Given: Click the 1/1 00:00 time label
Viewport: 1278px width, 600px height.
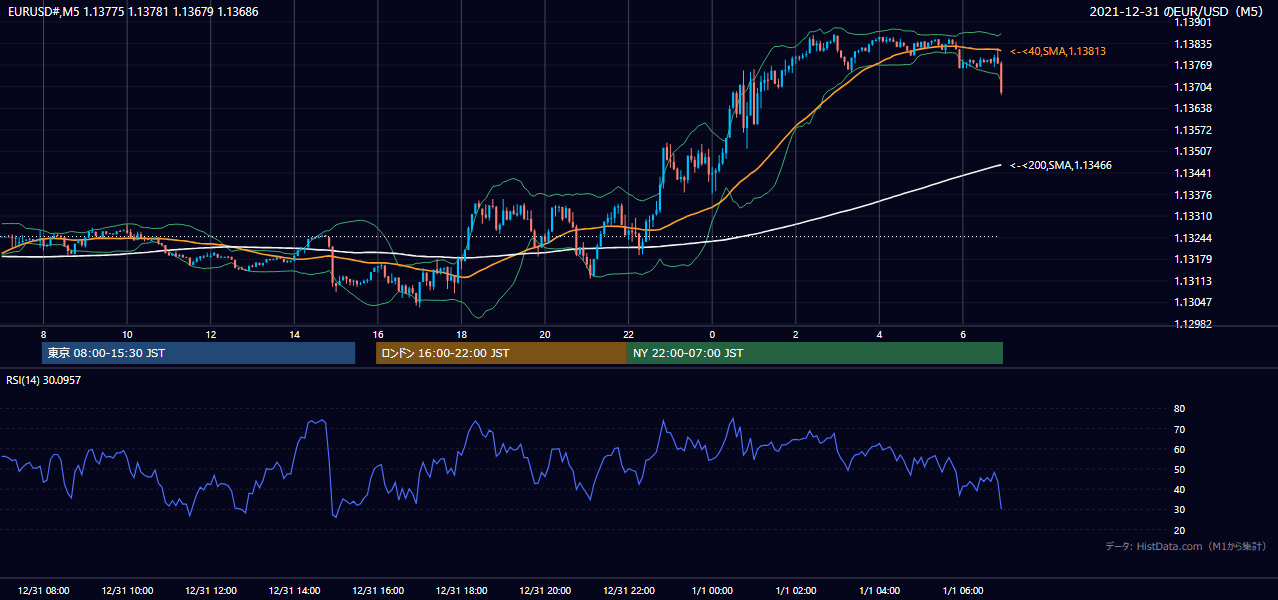Looking at the screenshot, I should coord(712,591).
